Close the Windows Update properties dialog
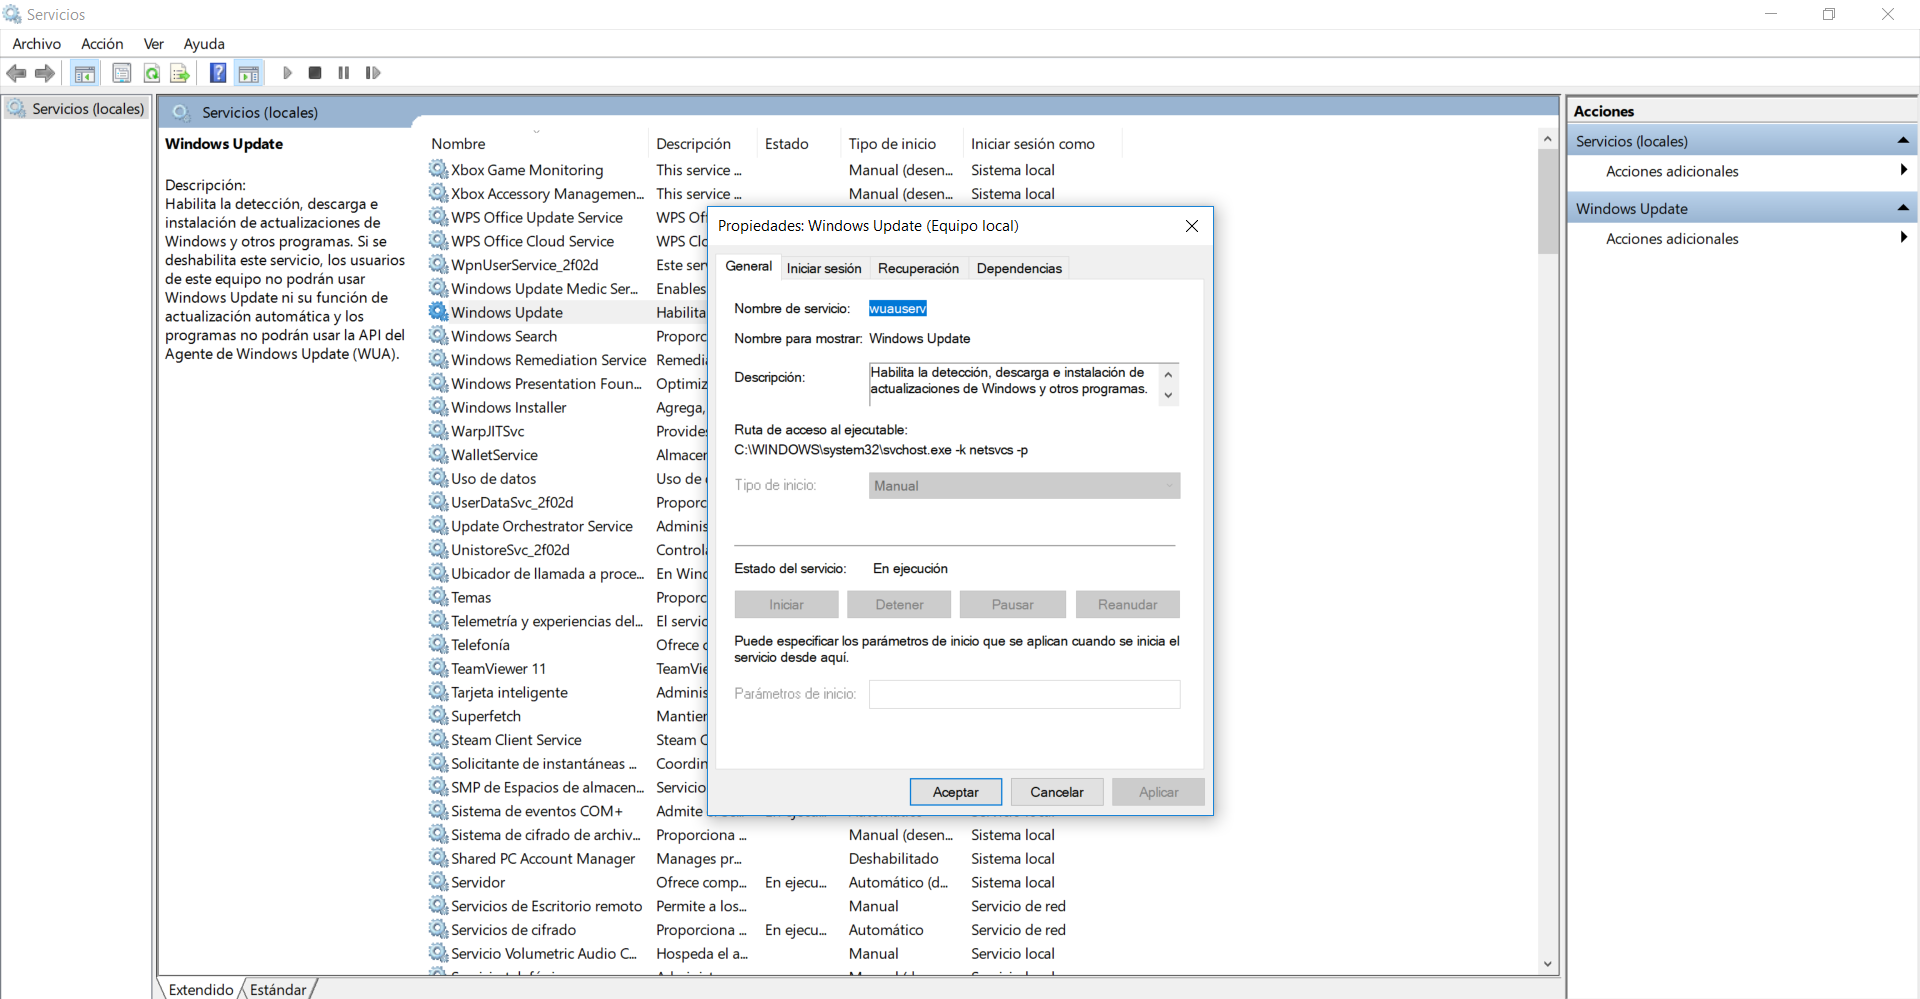1920x999 pixels. (x=1192, y=226)
